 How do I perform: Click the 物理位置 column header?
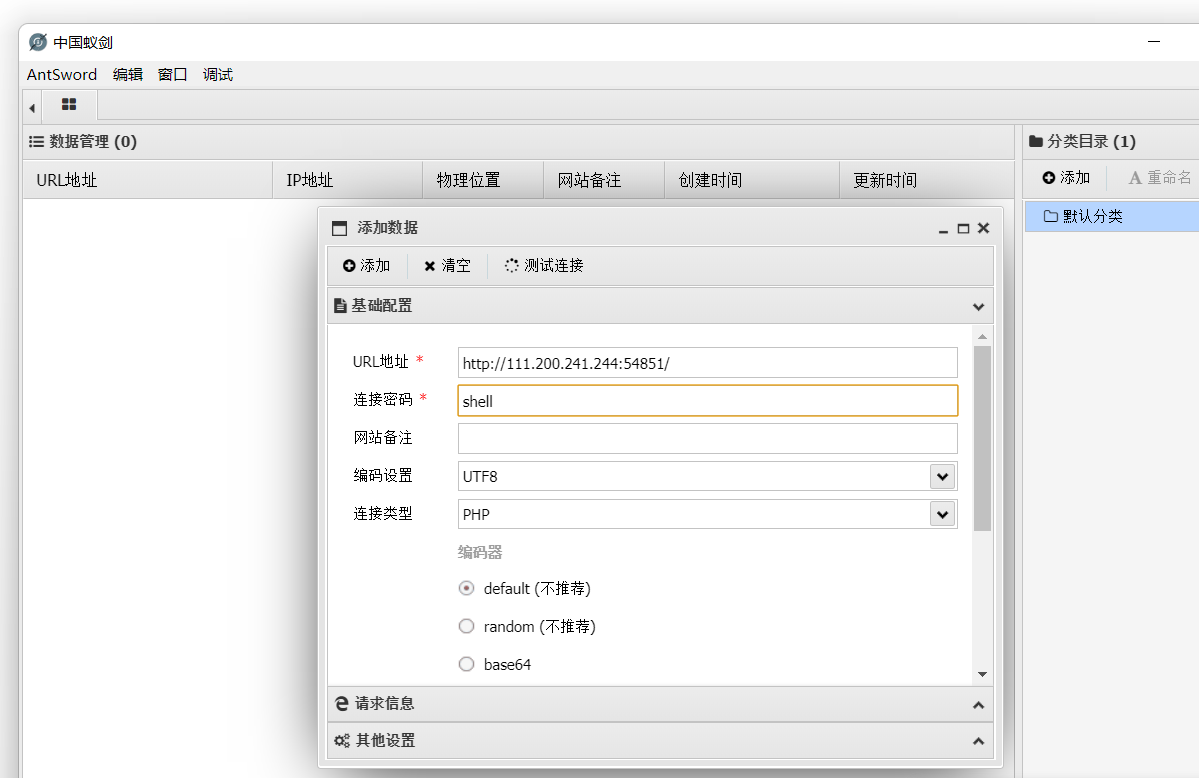(483, 180)
